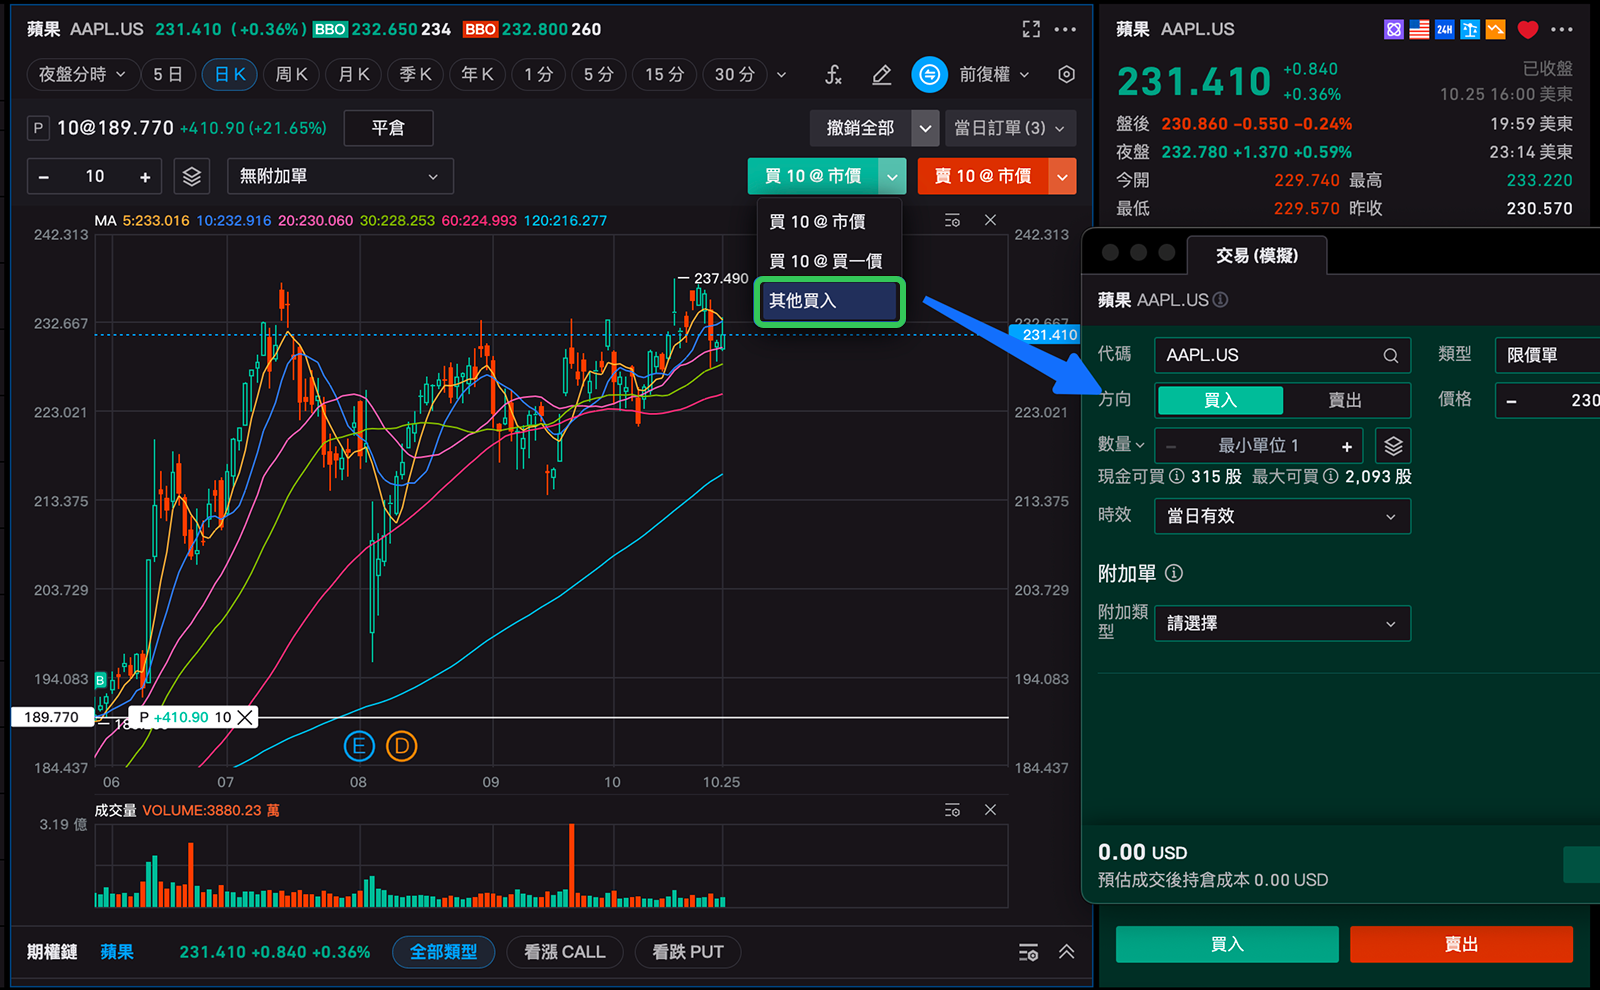Click the red heart favorite icon
This screenshot has width=1600, height=990.
point(1527,29)
